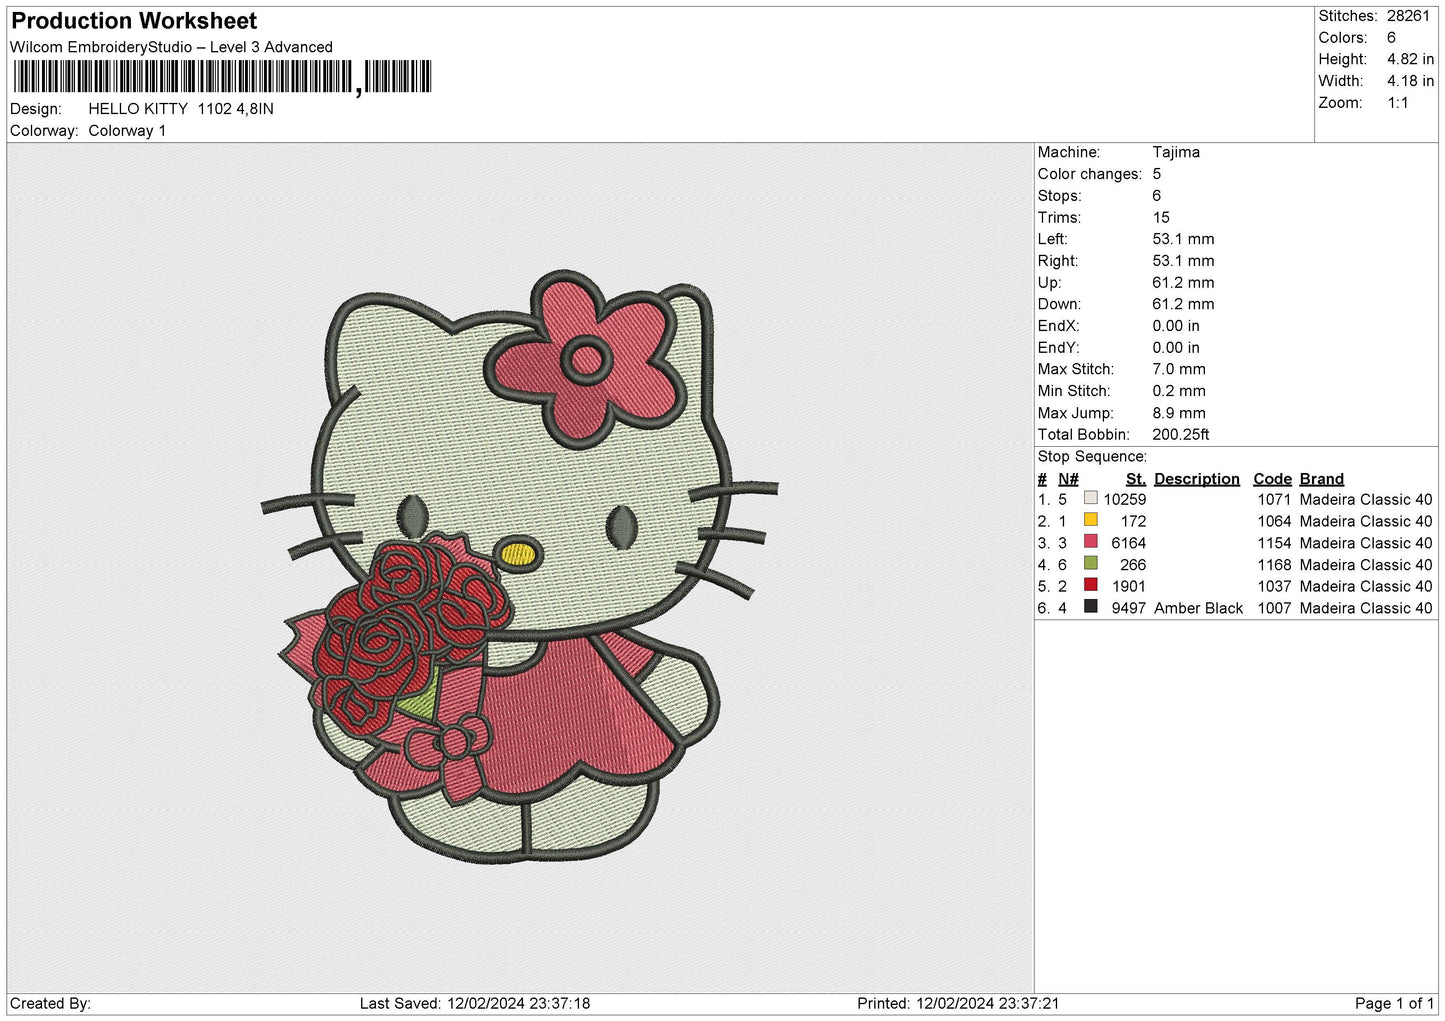
Task: Click the 'Description' column header
Action: click(x=1197, y=479)
